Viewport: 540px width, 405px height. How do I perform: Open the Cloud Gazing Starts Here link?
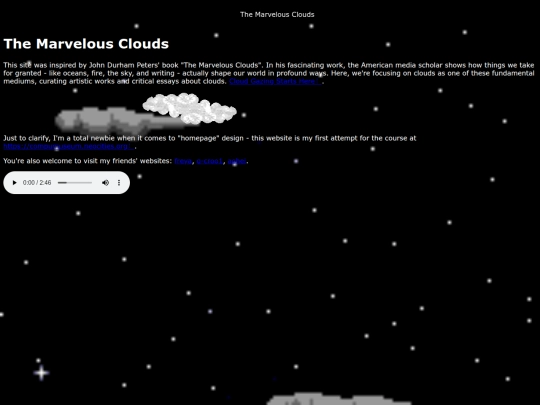click(x=276, y=82)
